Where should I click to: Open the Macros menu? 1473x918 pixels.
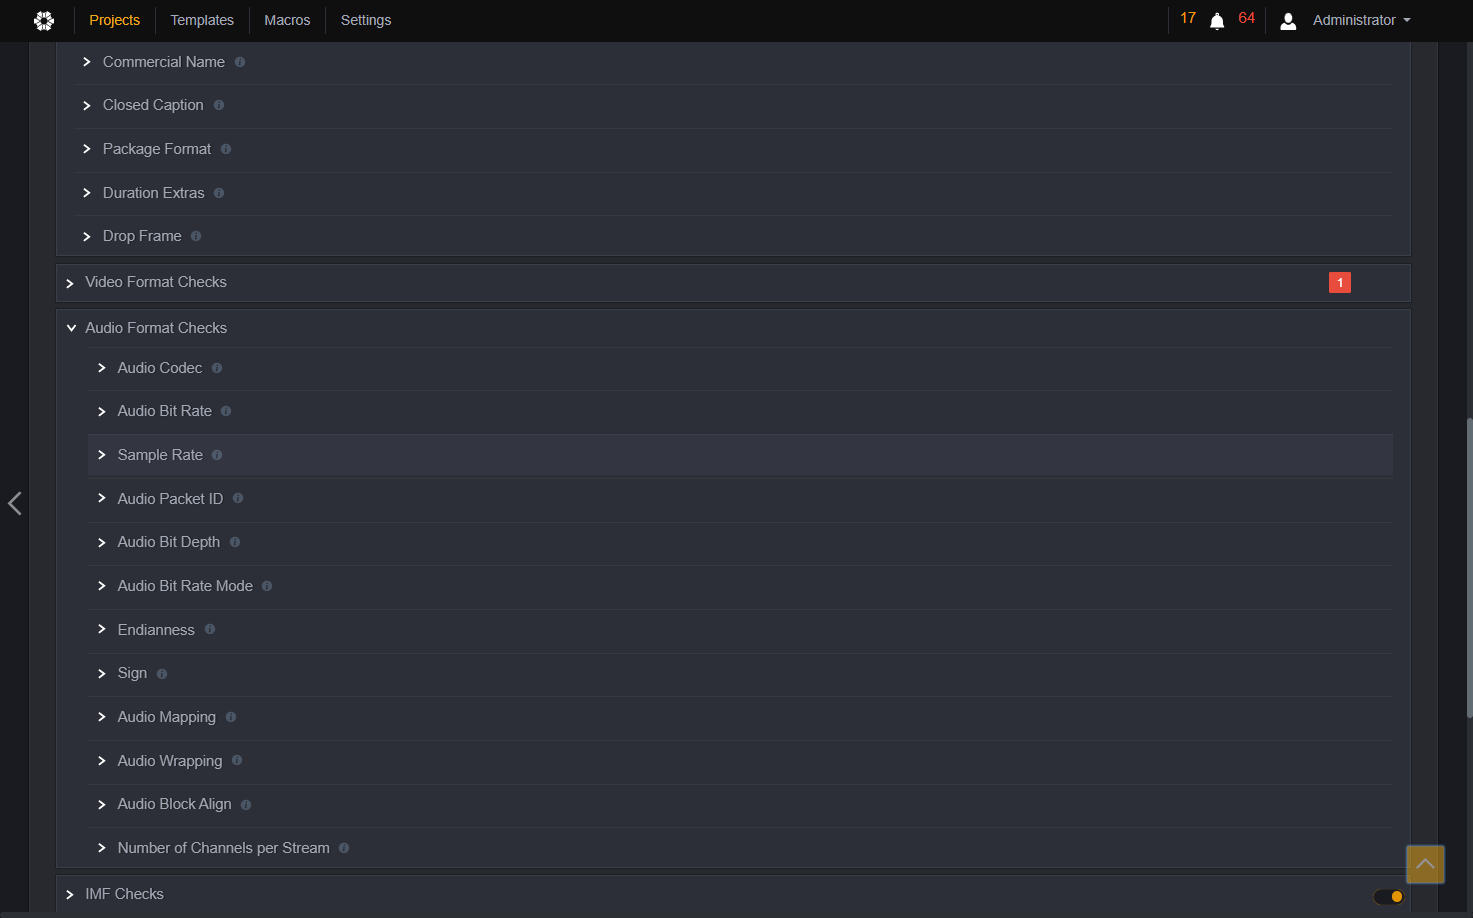(287, 20)
